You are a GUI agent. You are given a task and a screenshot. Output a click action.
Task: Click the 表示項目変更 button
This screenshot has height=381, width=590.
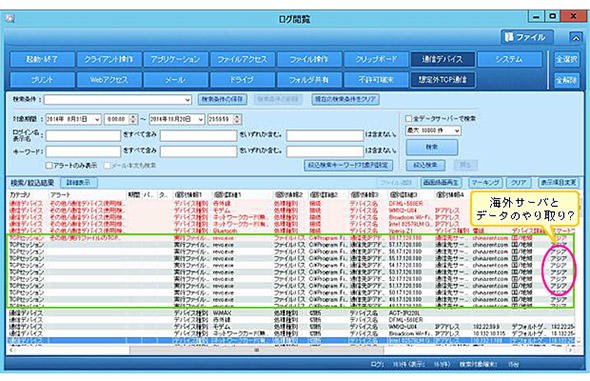(x=558, y=182)
